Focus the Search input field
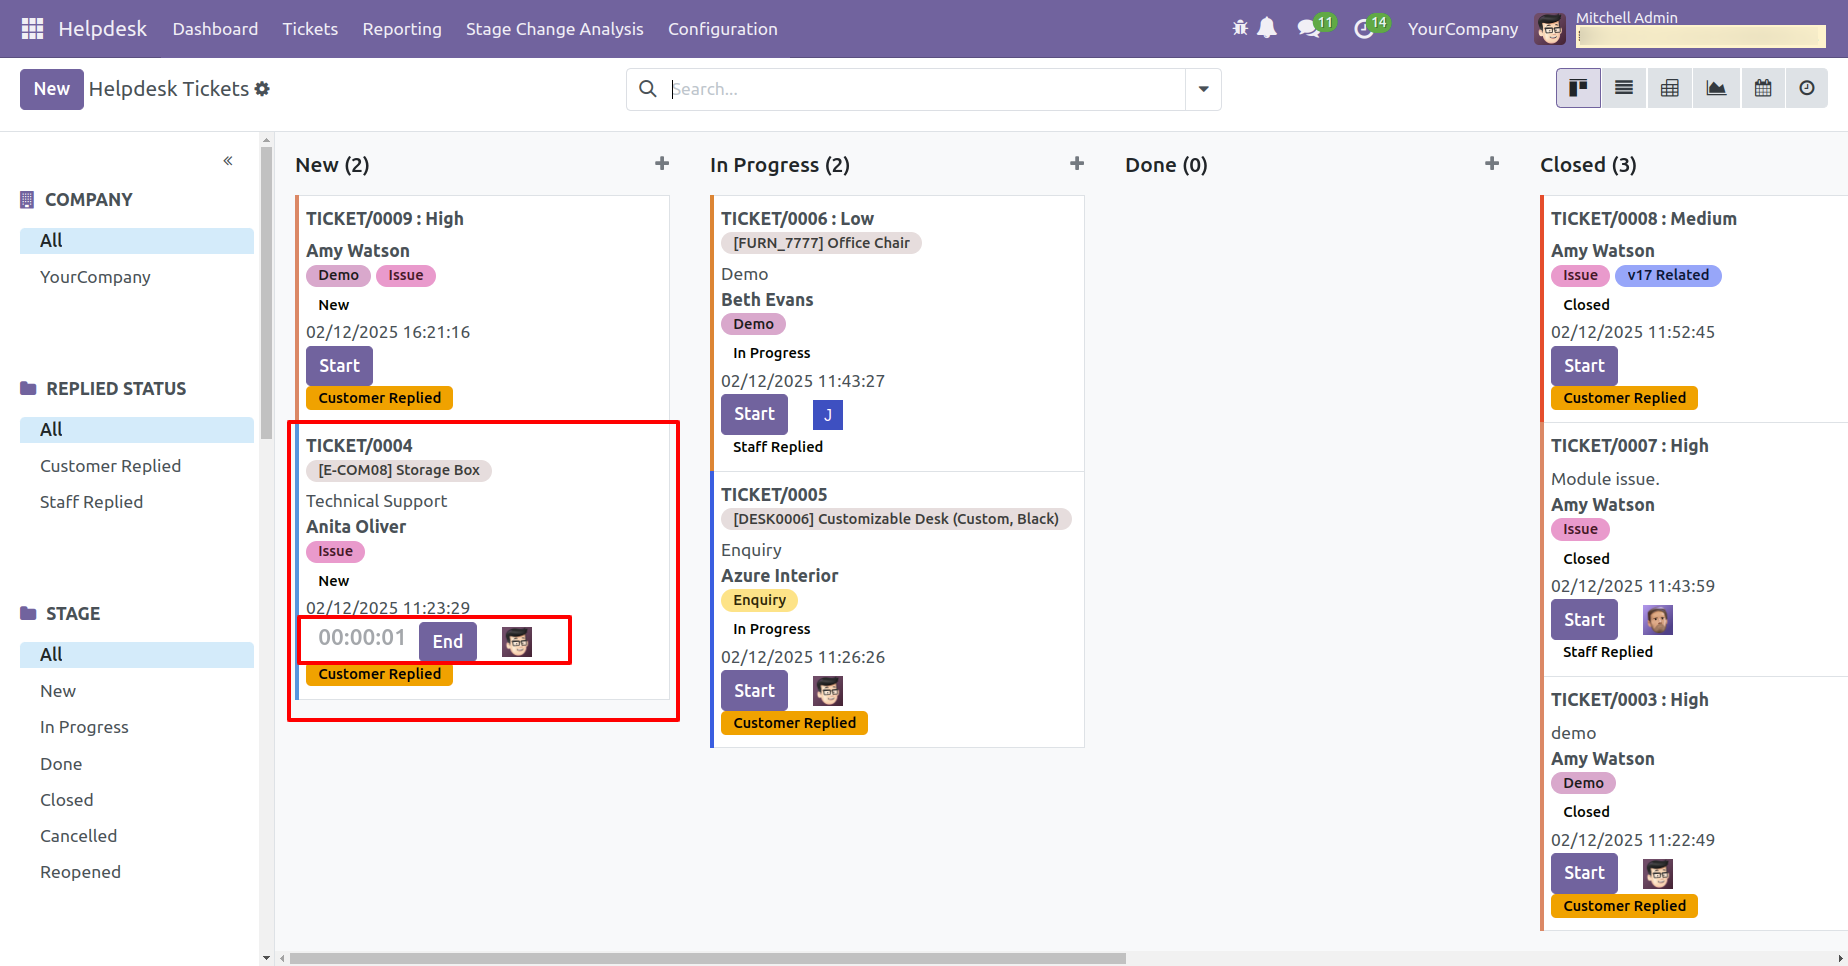The width and height of the screenshot is (1848, 966). point(926,89)
